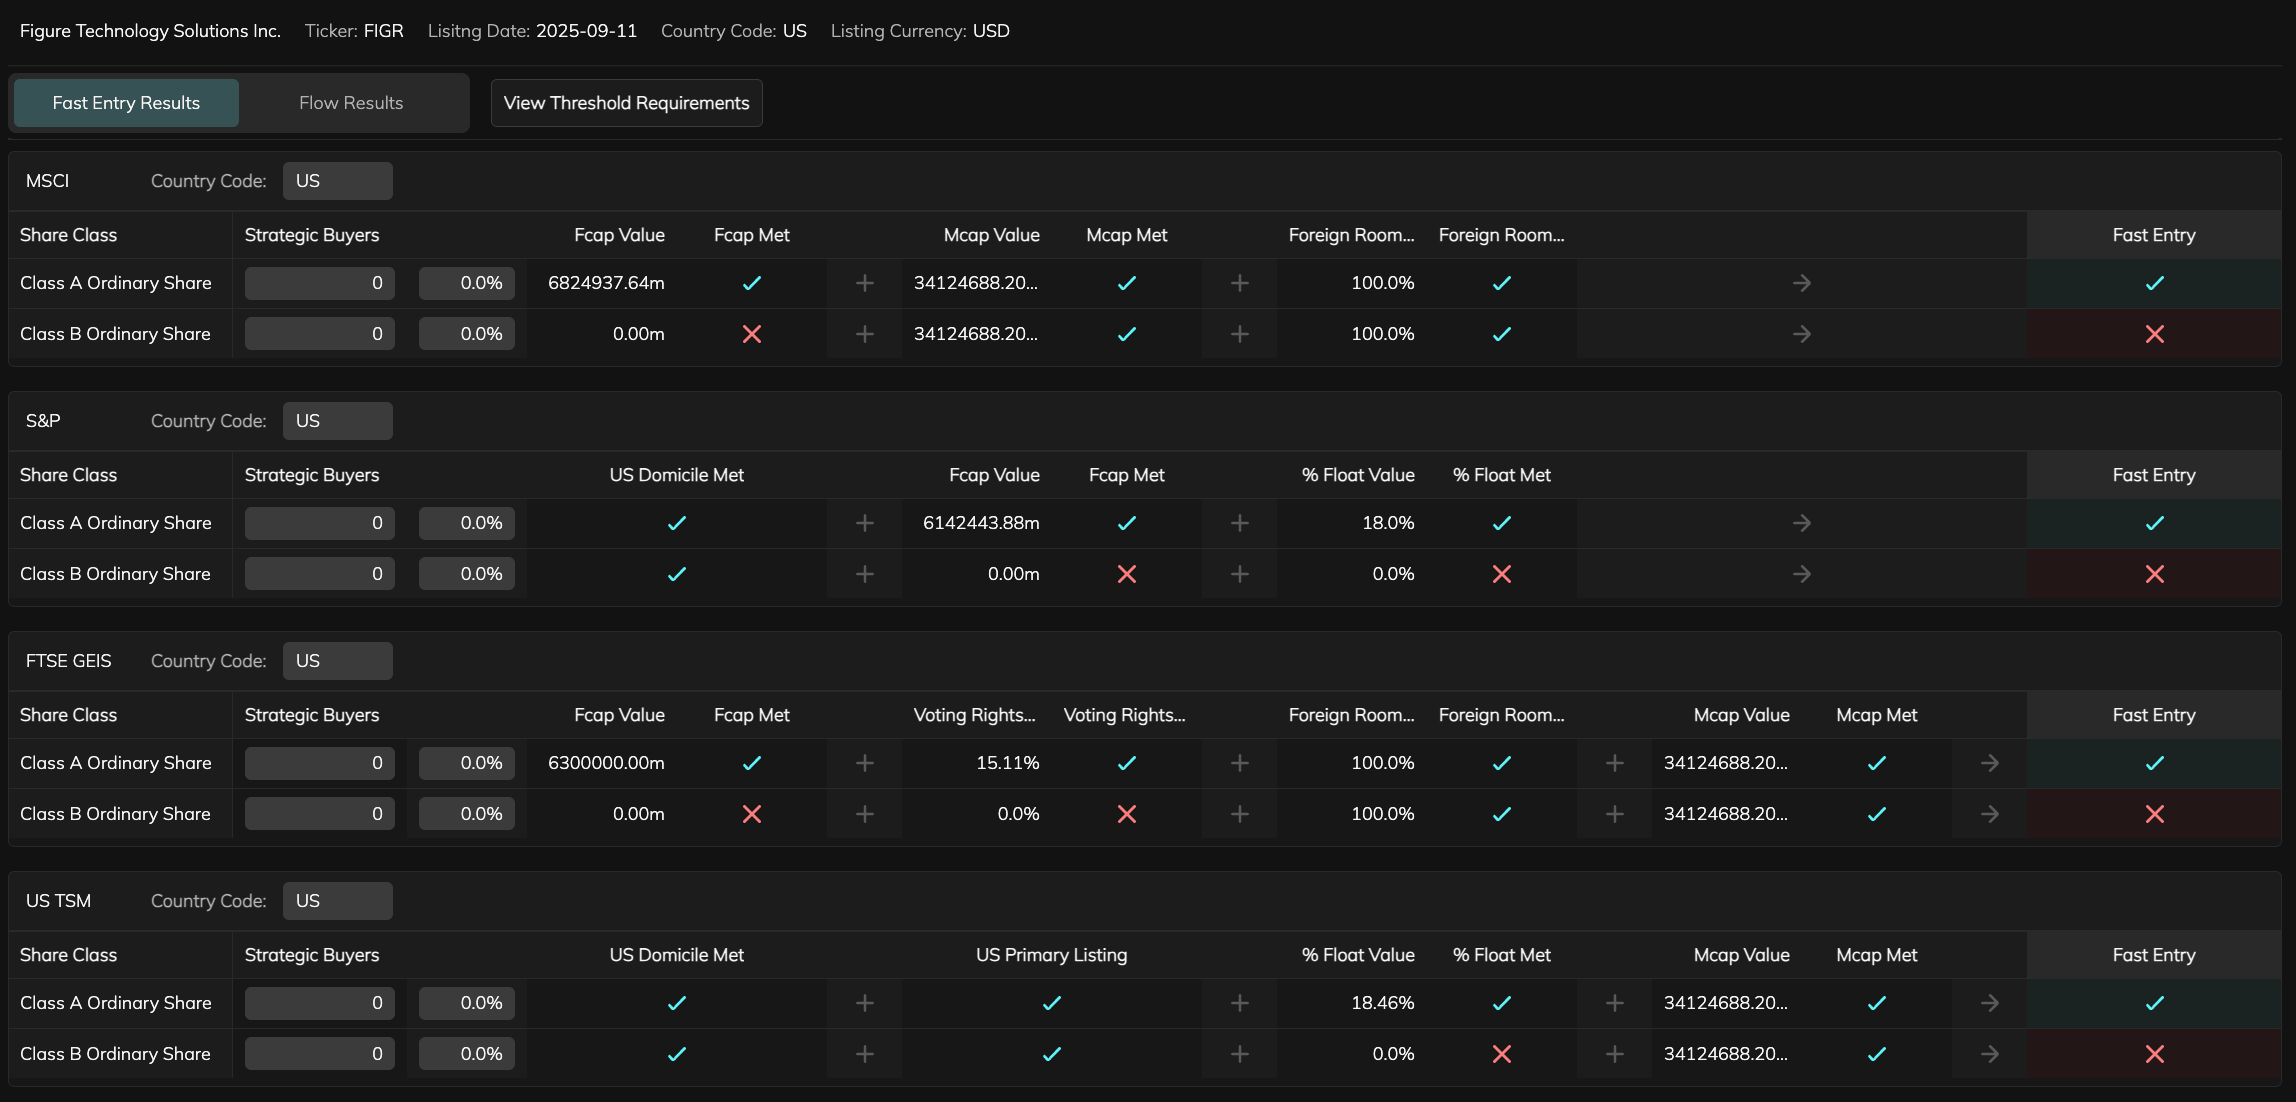Open US TSM Country Code selector
The width and height of the screenshot is (2296, 1102).
pyautogui.click(x=337, y=901)
